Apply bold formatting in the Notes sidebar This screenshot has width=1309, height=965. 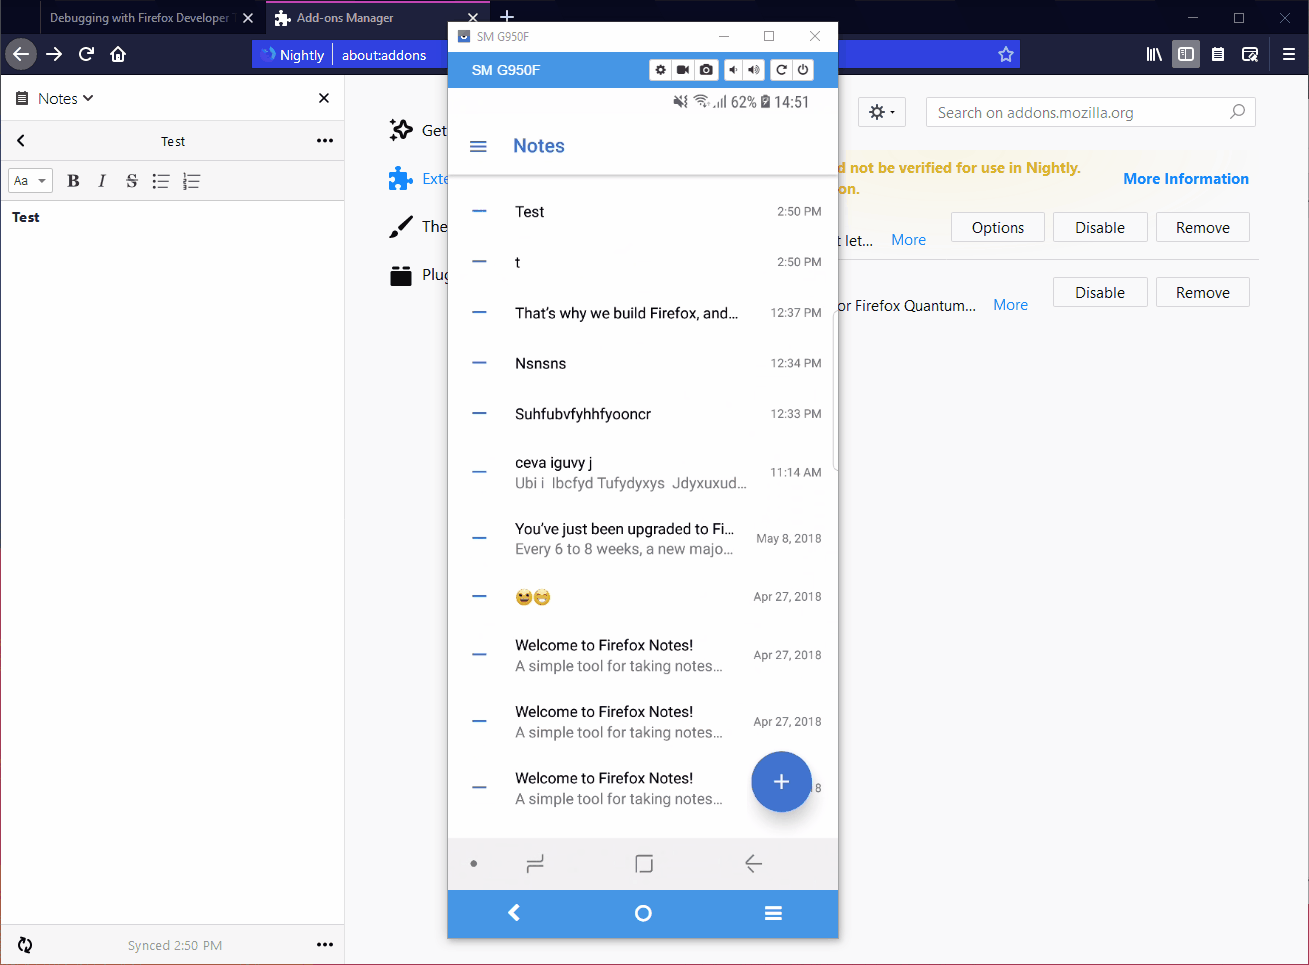point(73,181)
